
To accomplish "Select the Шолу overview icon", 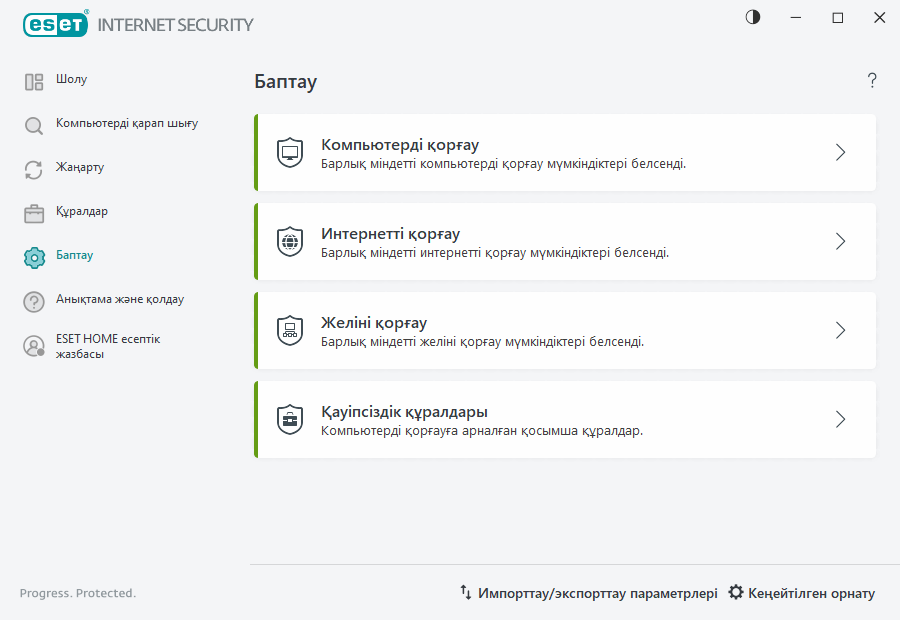I will 33,79.
